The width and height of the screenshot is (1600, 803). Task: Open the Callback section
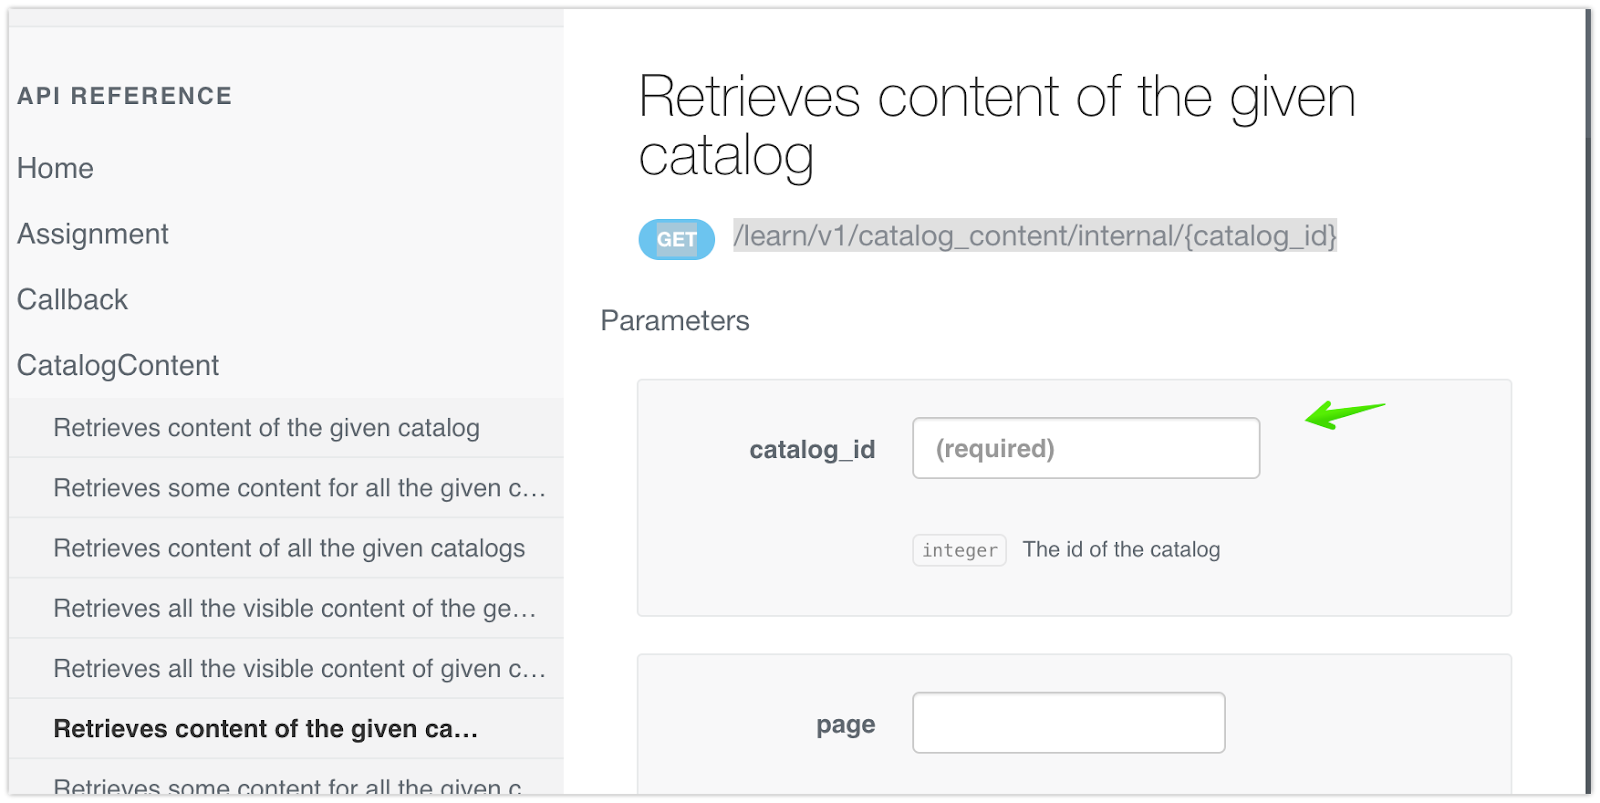click(x=72, y=300)
